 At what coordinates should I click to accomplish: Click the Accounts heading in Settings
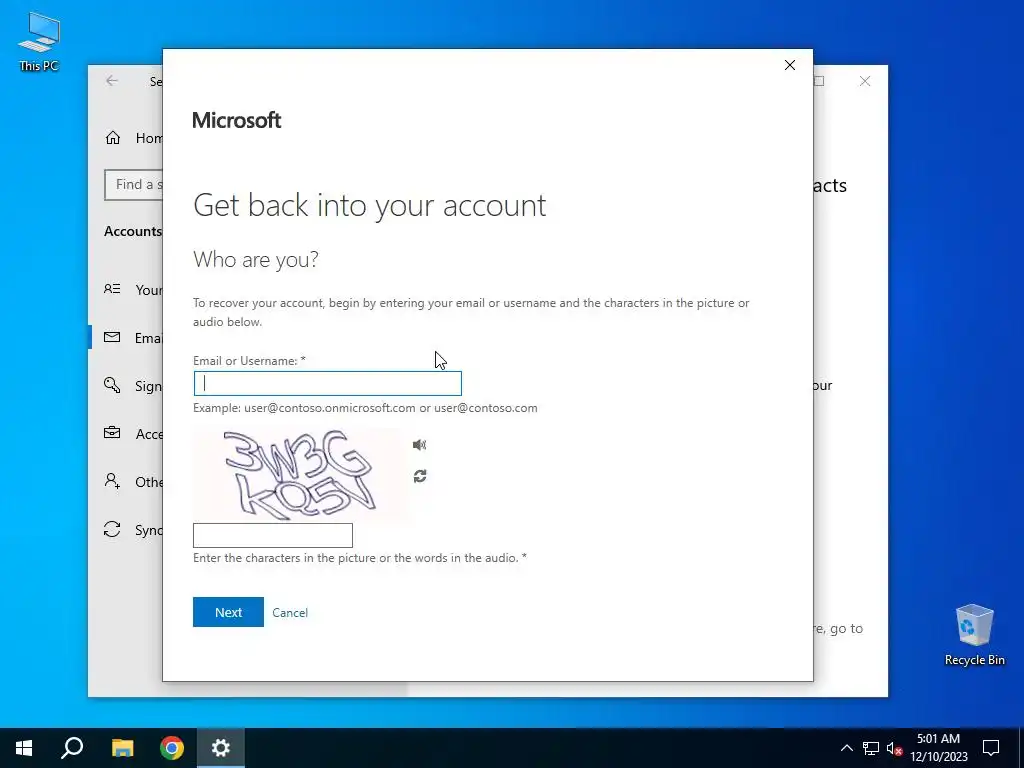coord(133,231)
